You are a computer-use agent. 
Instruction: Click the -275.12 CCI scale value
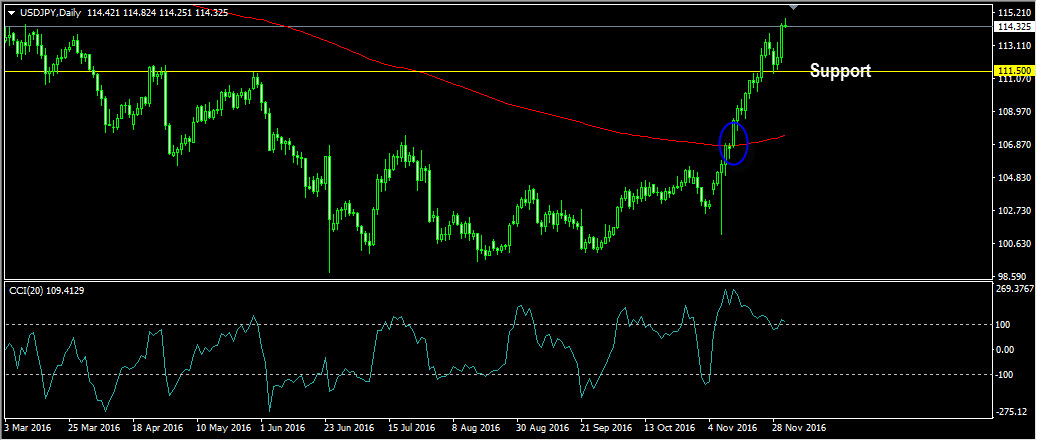click(1014, 412)
